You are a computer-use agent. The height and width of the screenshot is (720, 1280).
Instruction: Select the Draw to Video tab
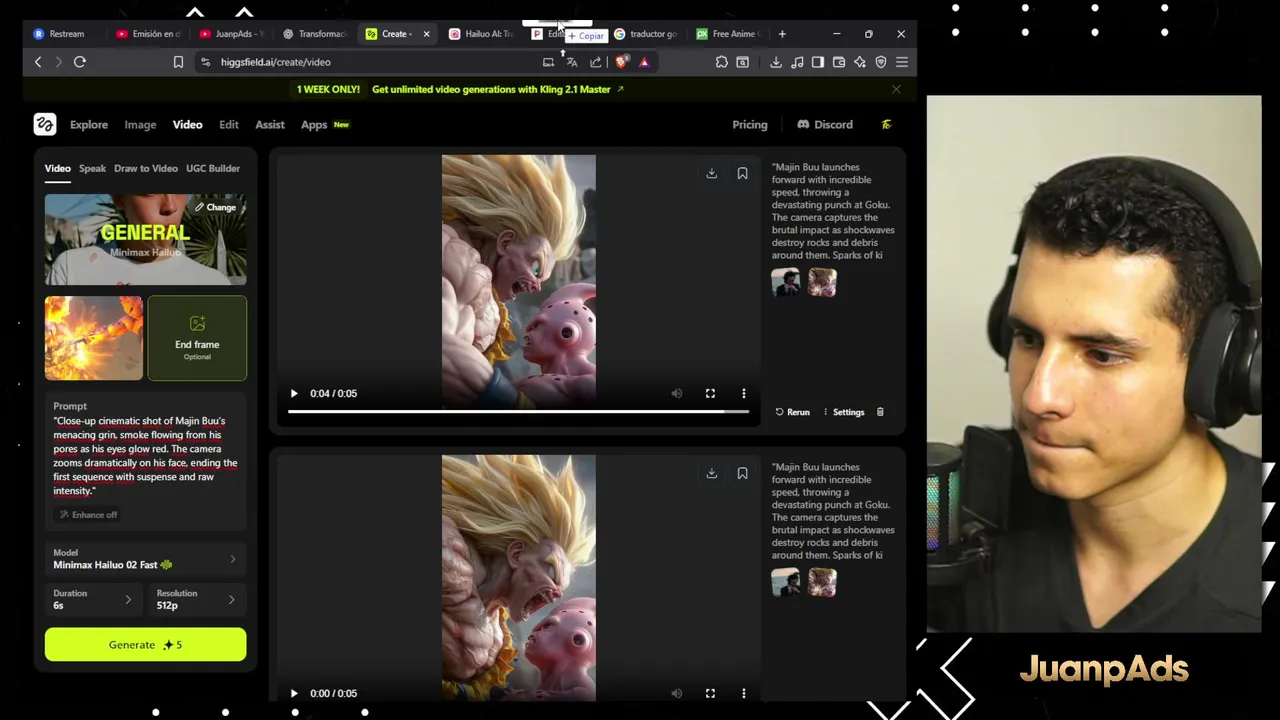click(146, 168)
